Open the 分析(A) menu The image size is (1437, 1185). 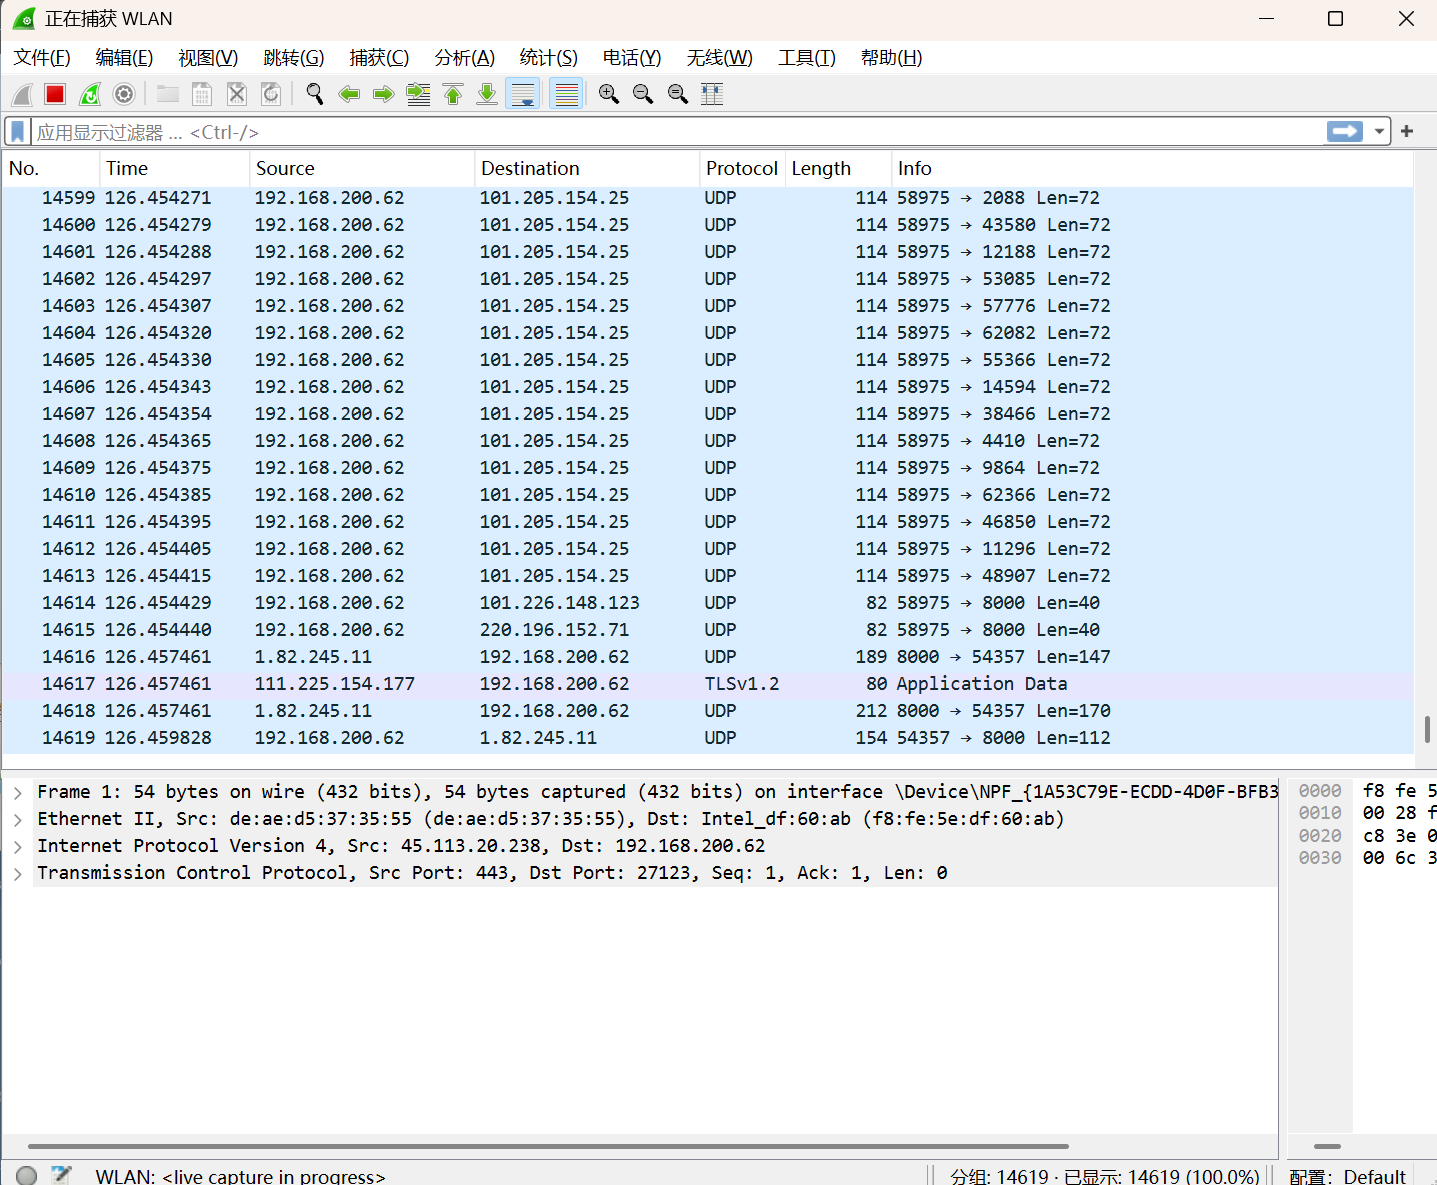[465, 58]
